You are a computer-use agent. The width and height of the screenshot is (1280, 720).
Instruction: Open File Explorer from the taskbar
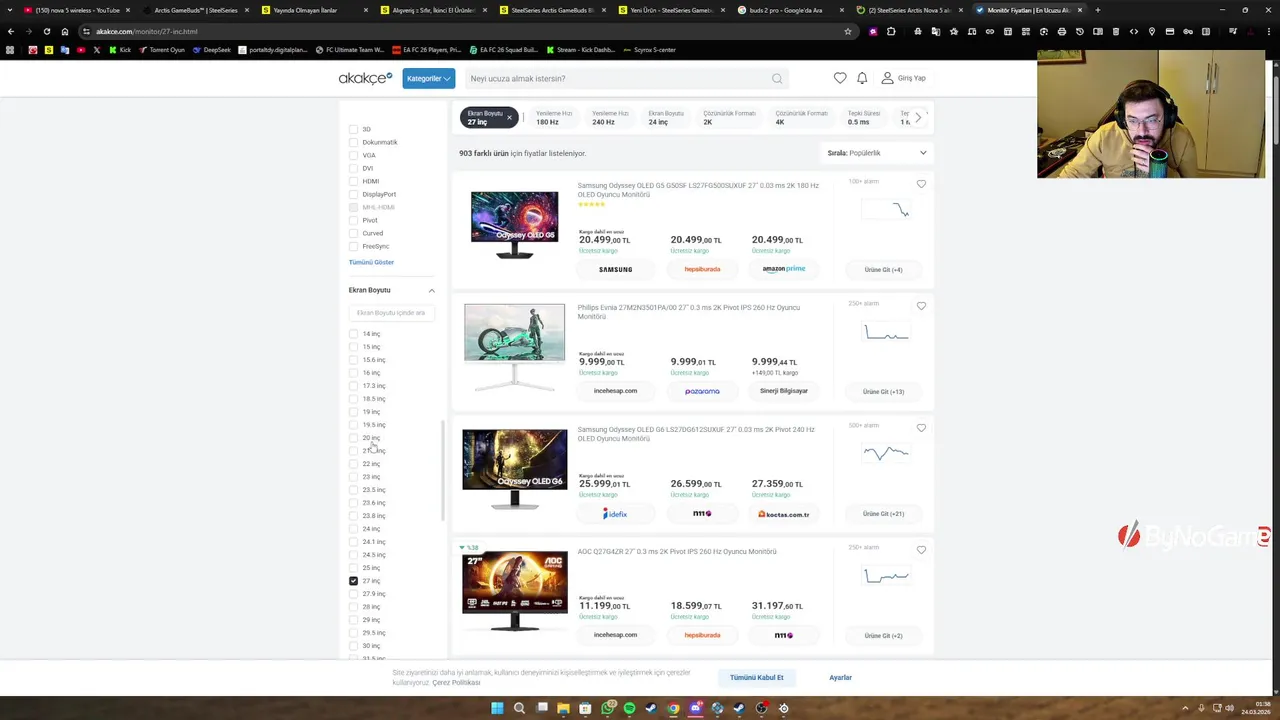coord(563,708)
